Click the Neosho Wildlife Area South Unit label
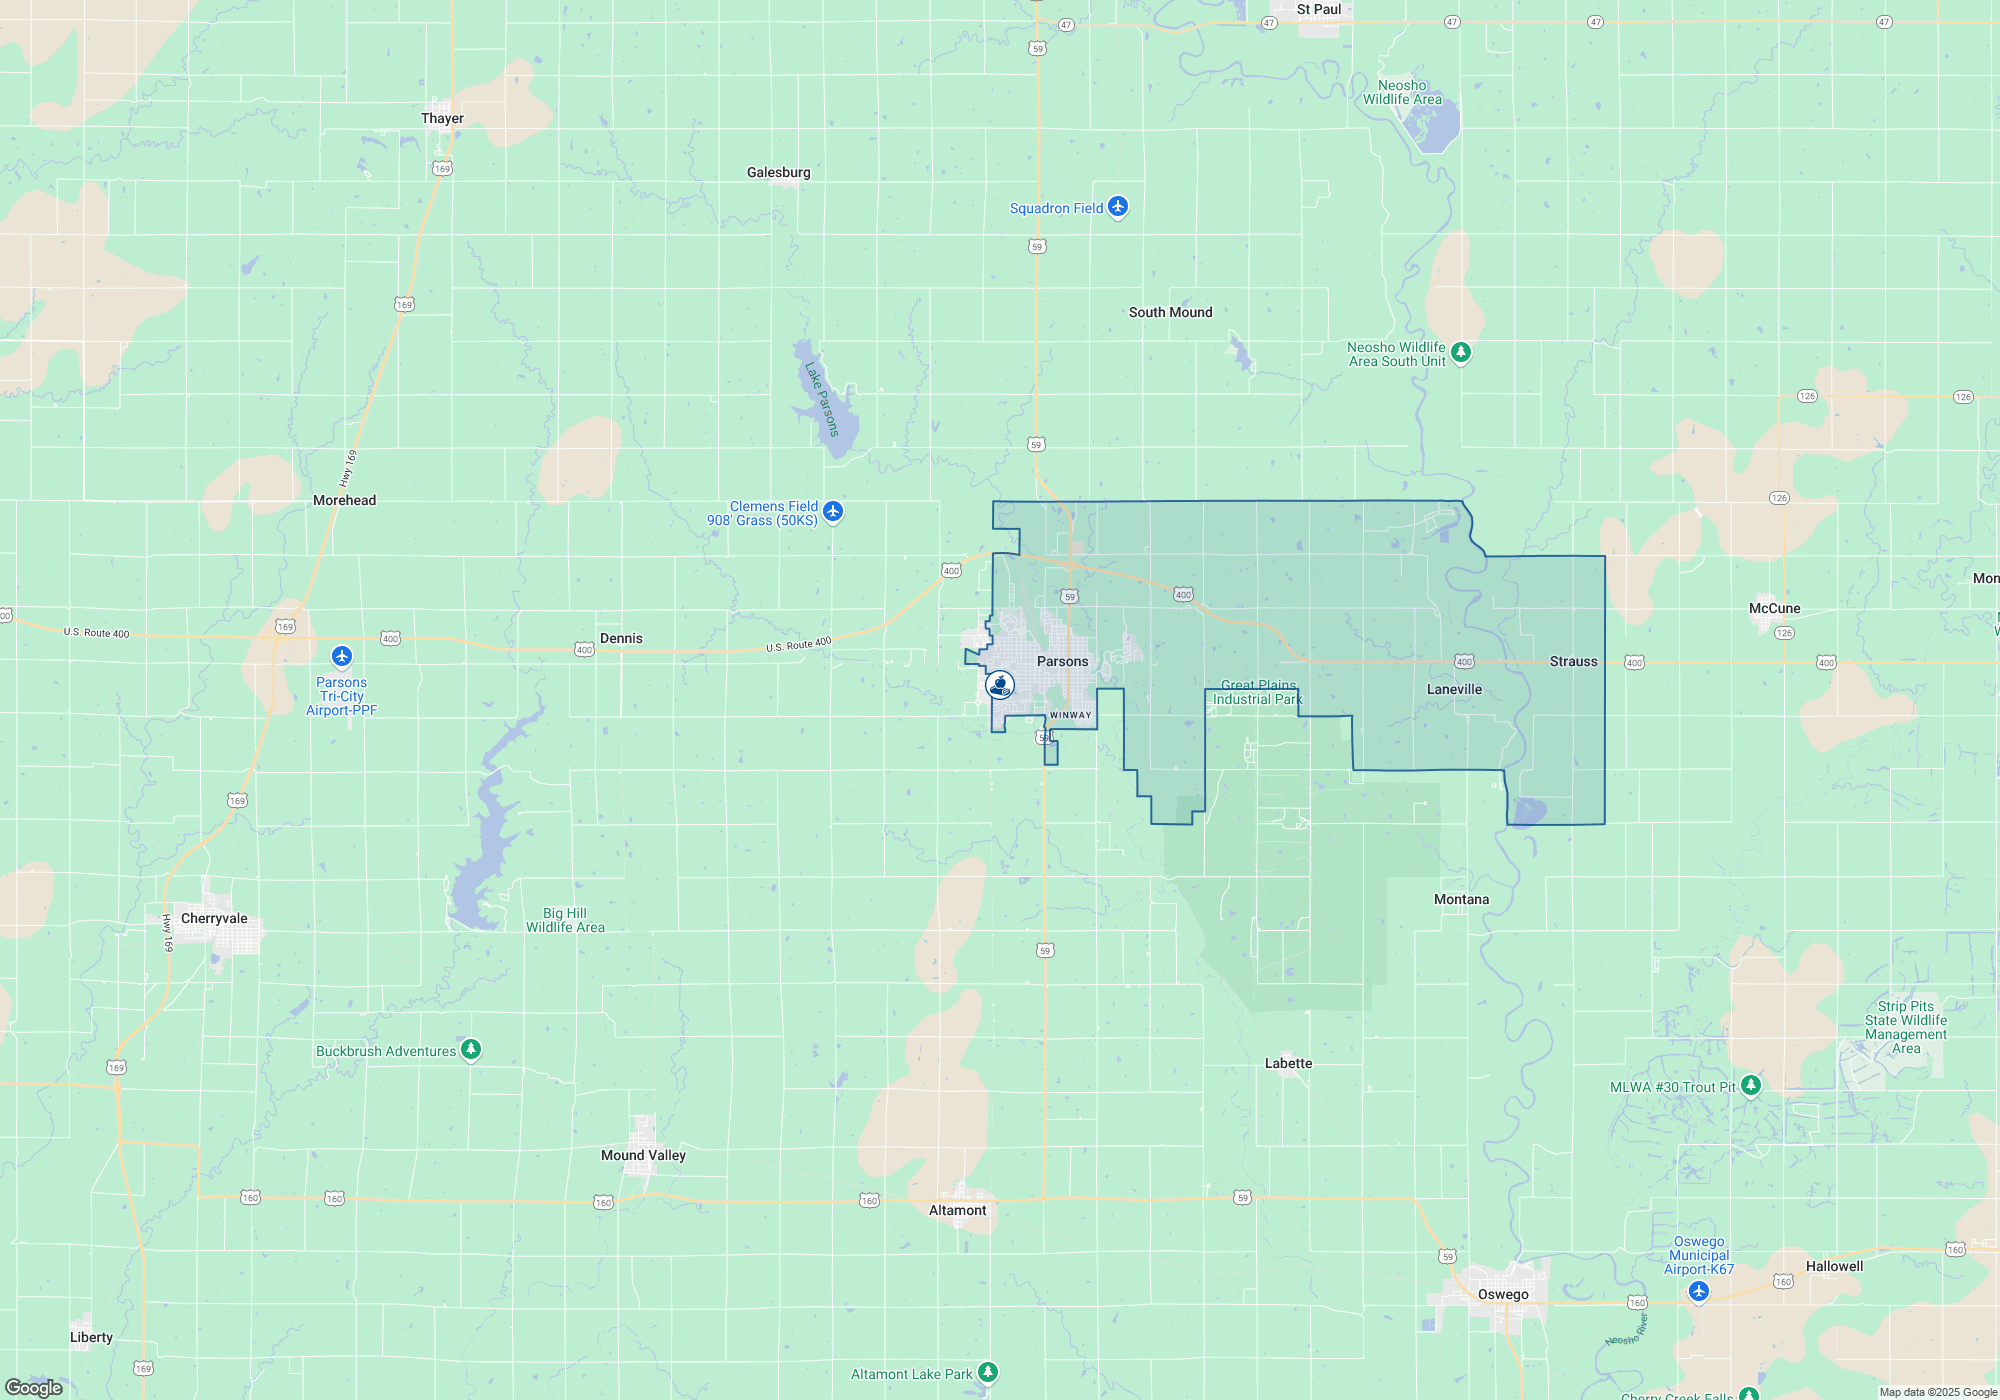Image resolution: width=2000 pixels, height=1400 pixels. coord(1396,354)
